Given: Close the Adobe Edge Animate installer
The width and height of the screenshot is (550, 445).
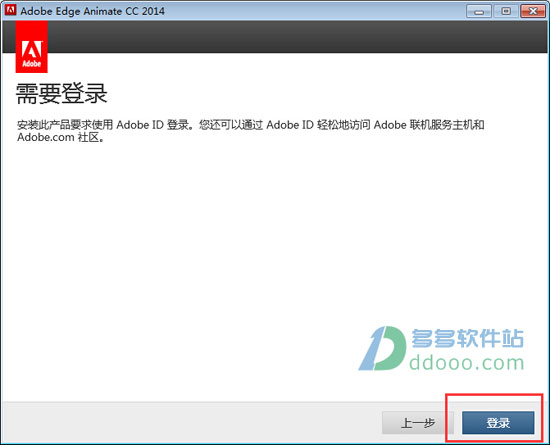Looking at the screenshot, I should pos(533,11).
